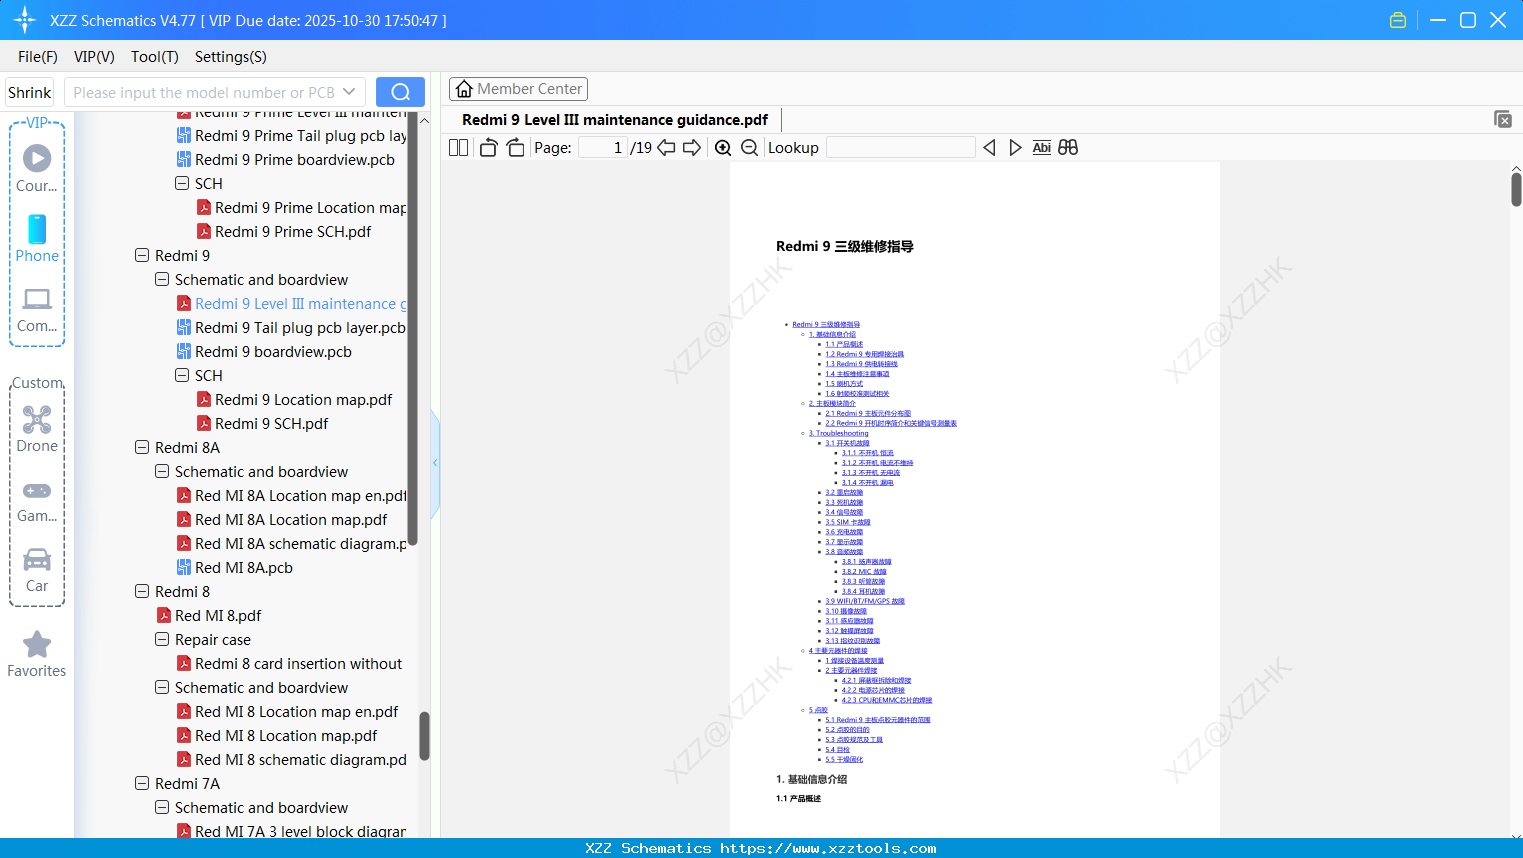Open 'Red MI 8A Location map.pdf'
Image resolution: width=1523 pixels, height=858 pixels.
(291, 519)
